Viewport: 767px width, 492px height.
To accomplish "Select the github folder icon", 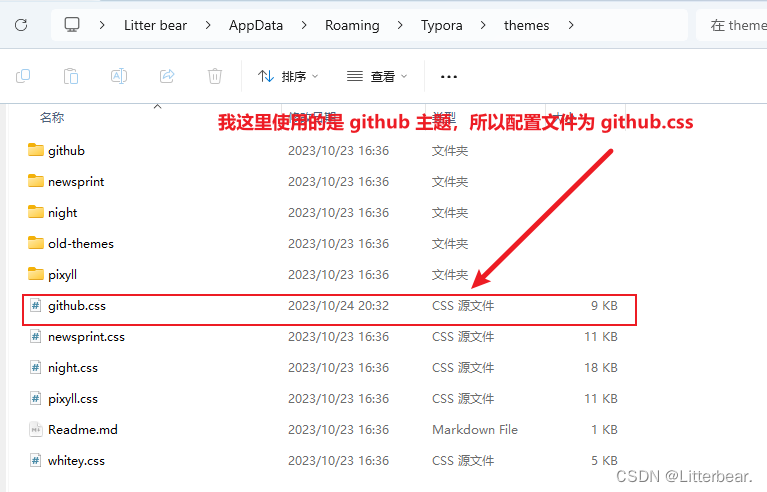I will (36, 150).
